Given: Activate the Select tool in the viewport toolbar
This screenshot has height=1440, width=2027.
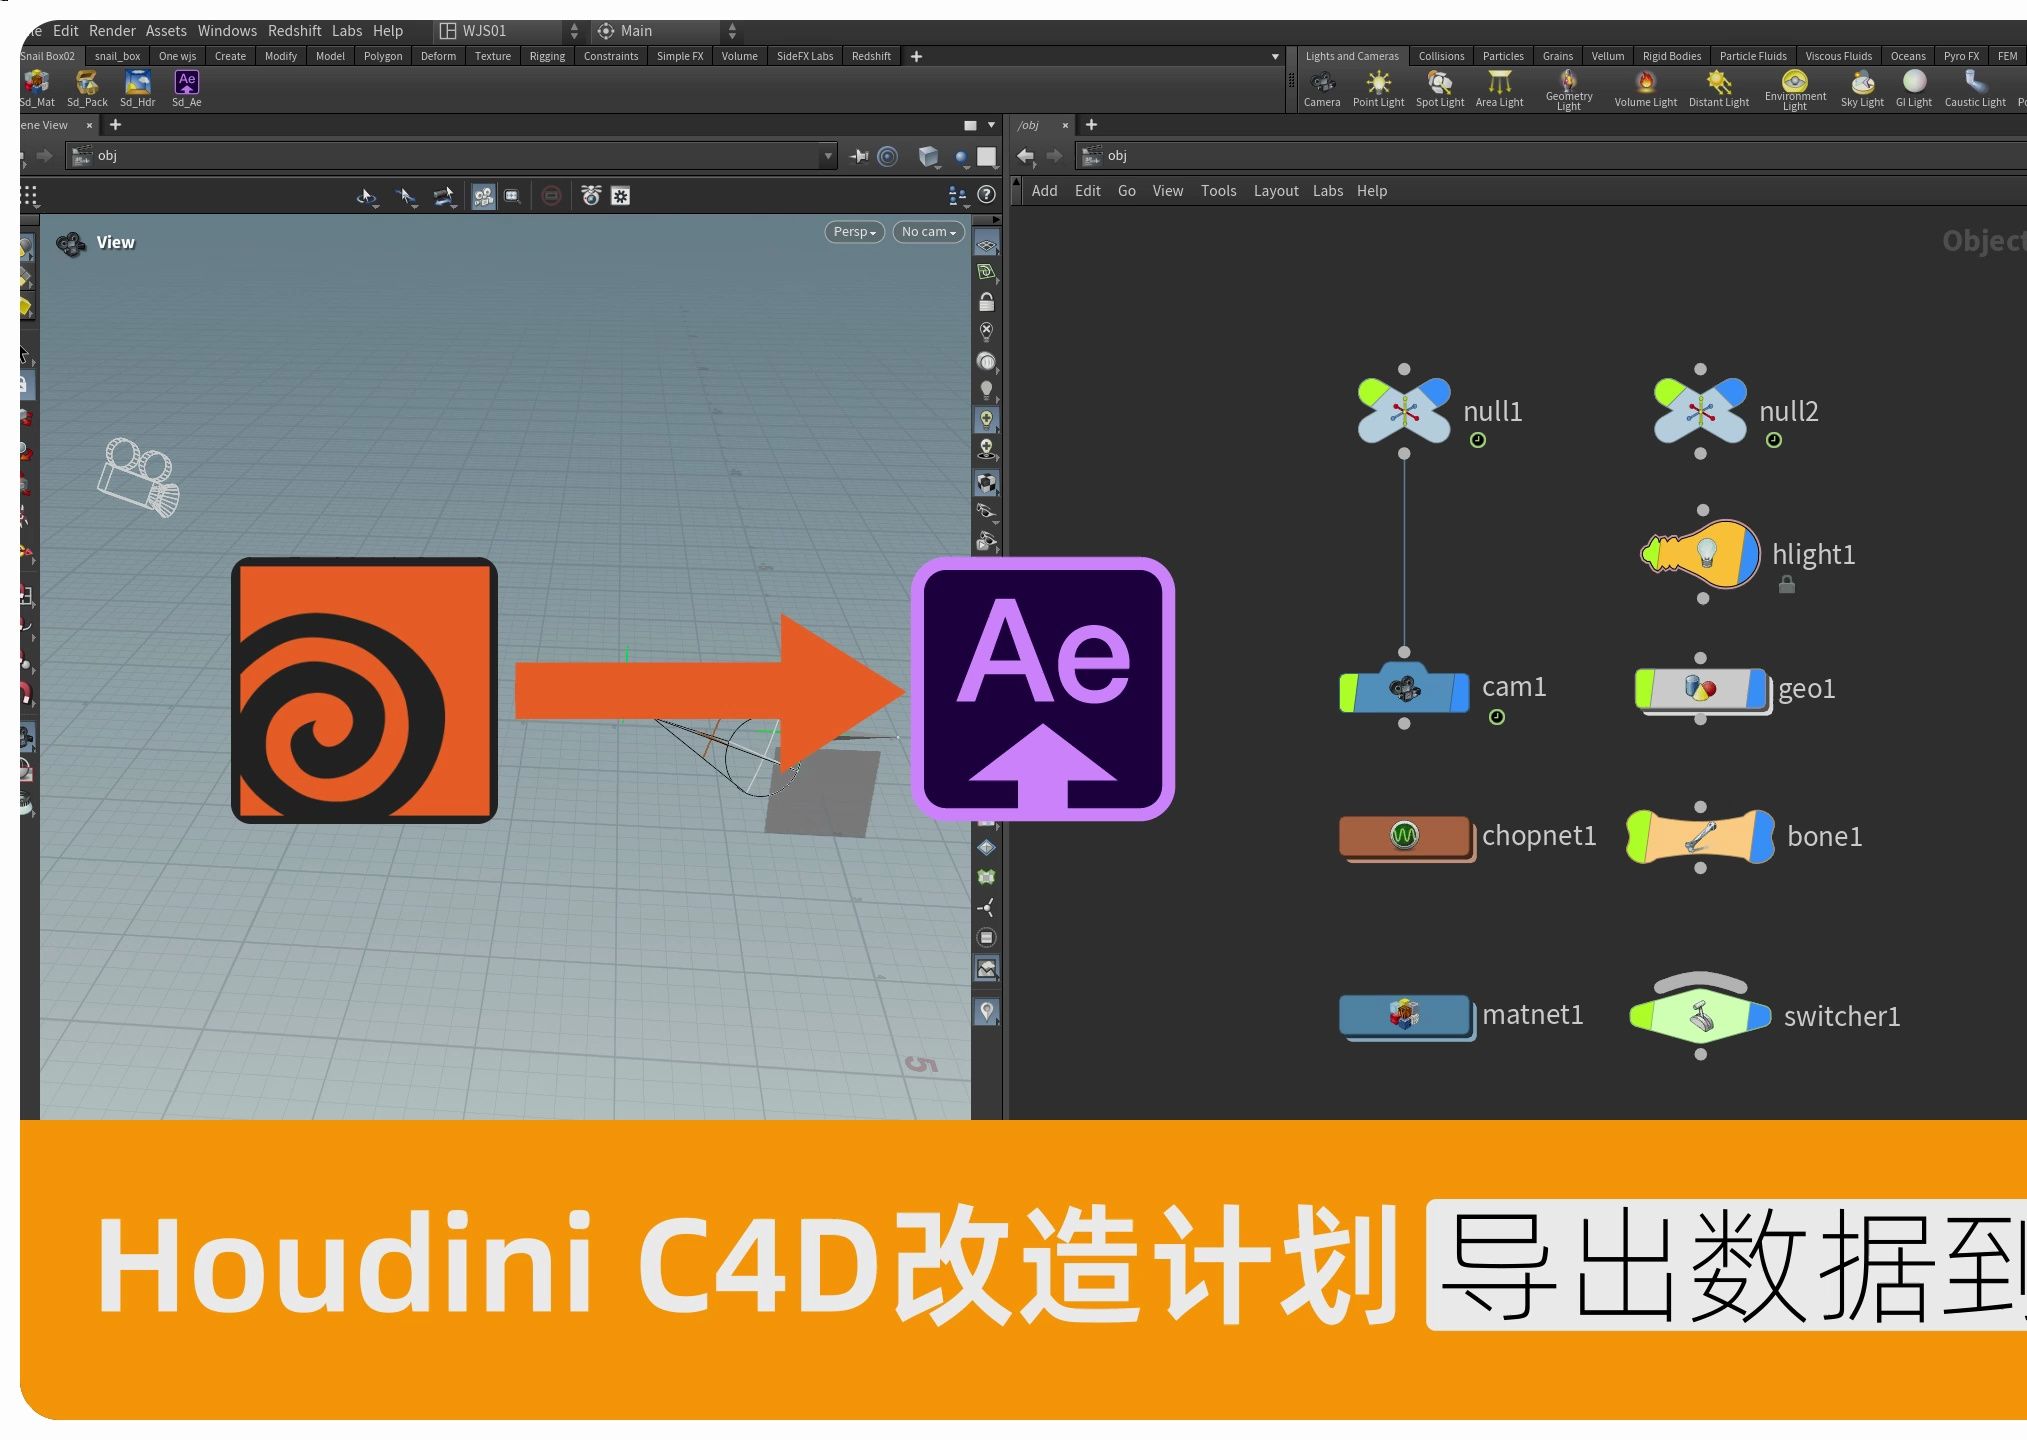Looking at the screenshot, I should (407, 196).
